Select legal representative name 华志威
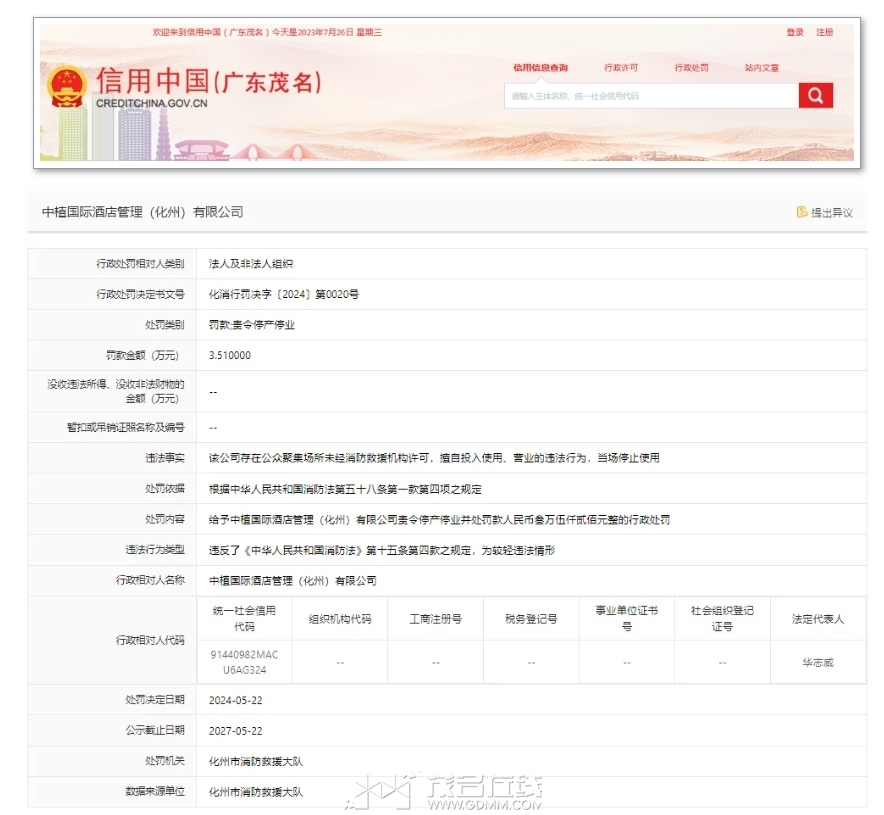Viewport: 884px width, 815px height. [x=818, y=662]
